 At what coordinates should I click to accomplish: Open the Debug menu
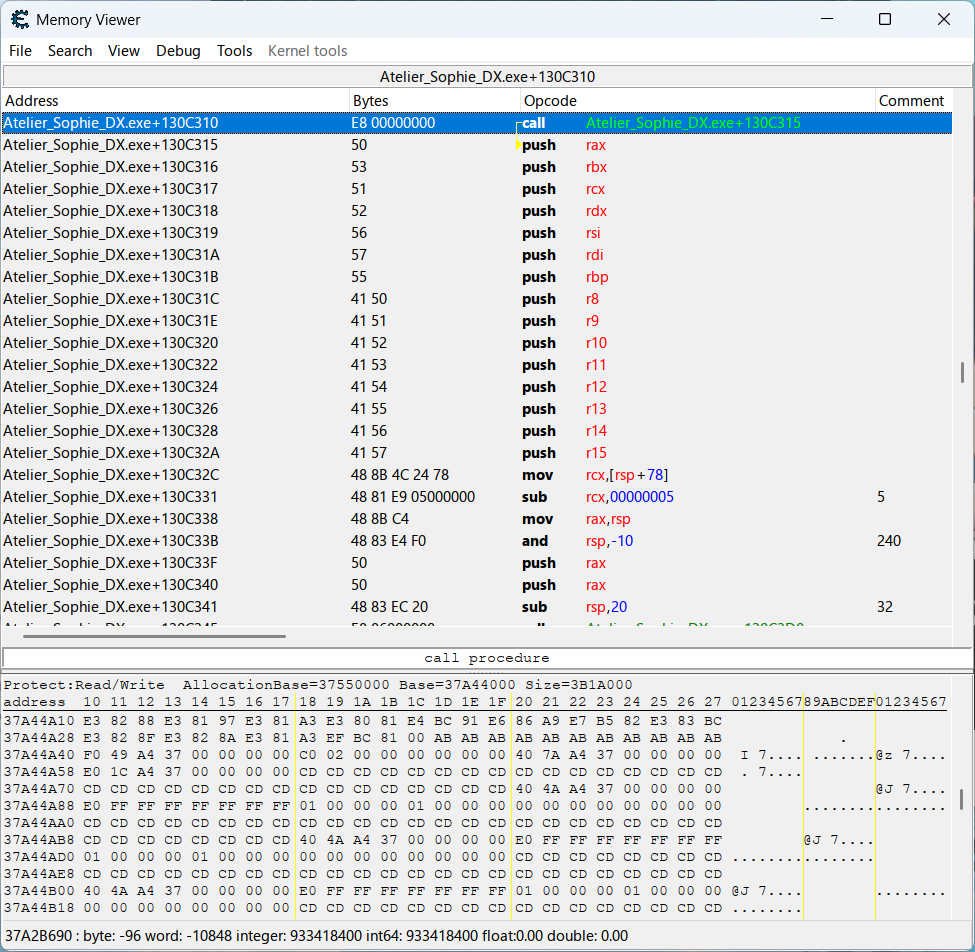[178, 51]
